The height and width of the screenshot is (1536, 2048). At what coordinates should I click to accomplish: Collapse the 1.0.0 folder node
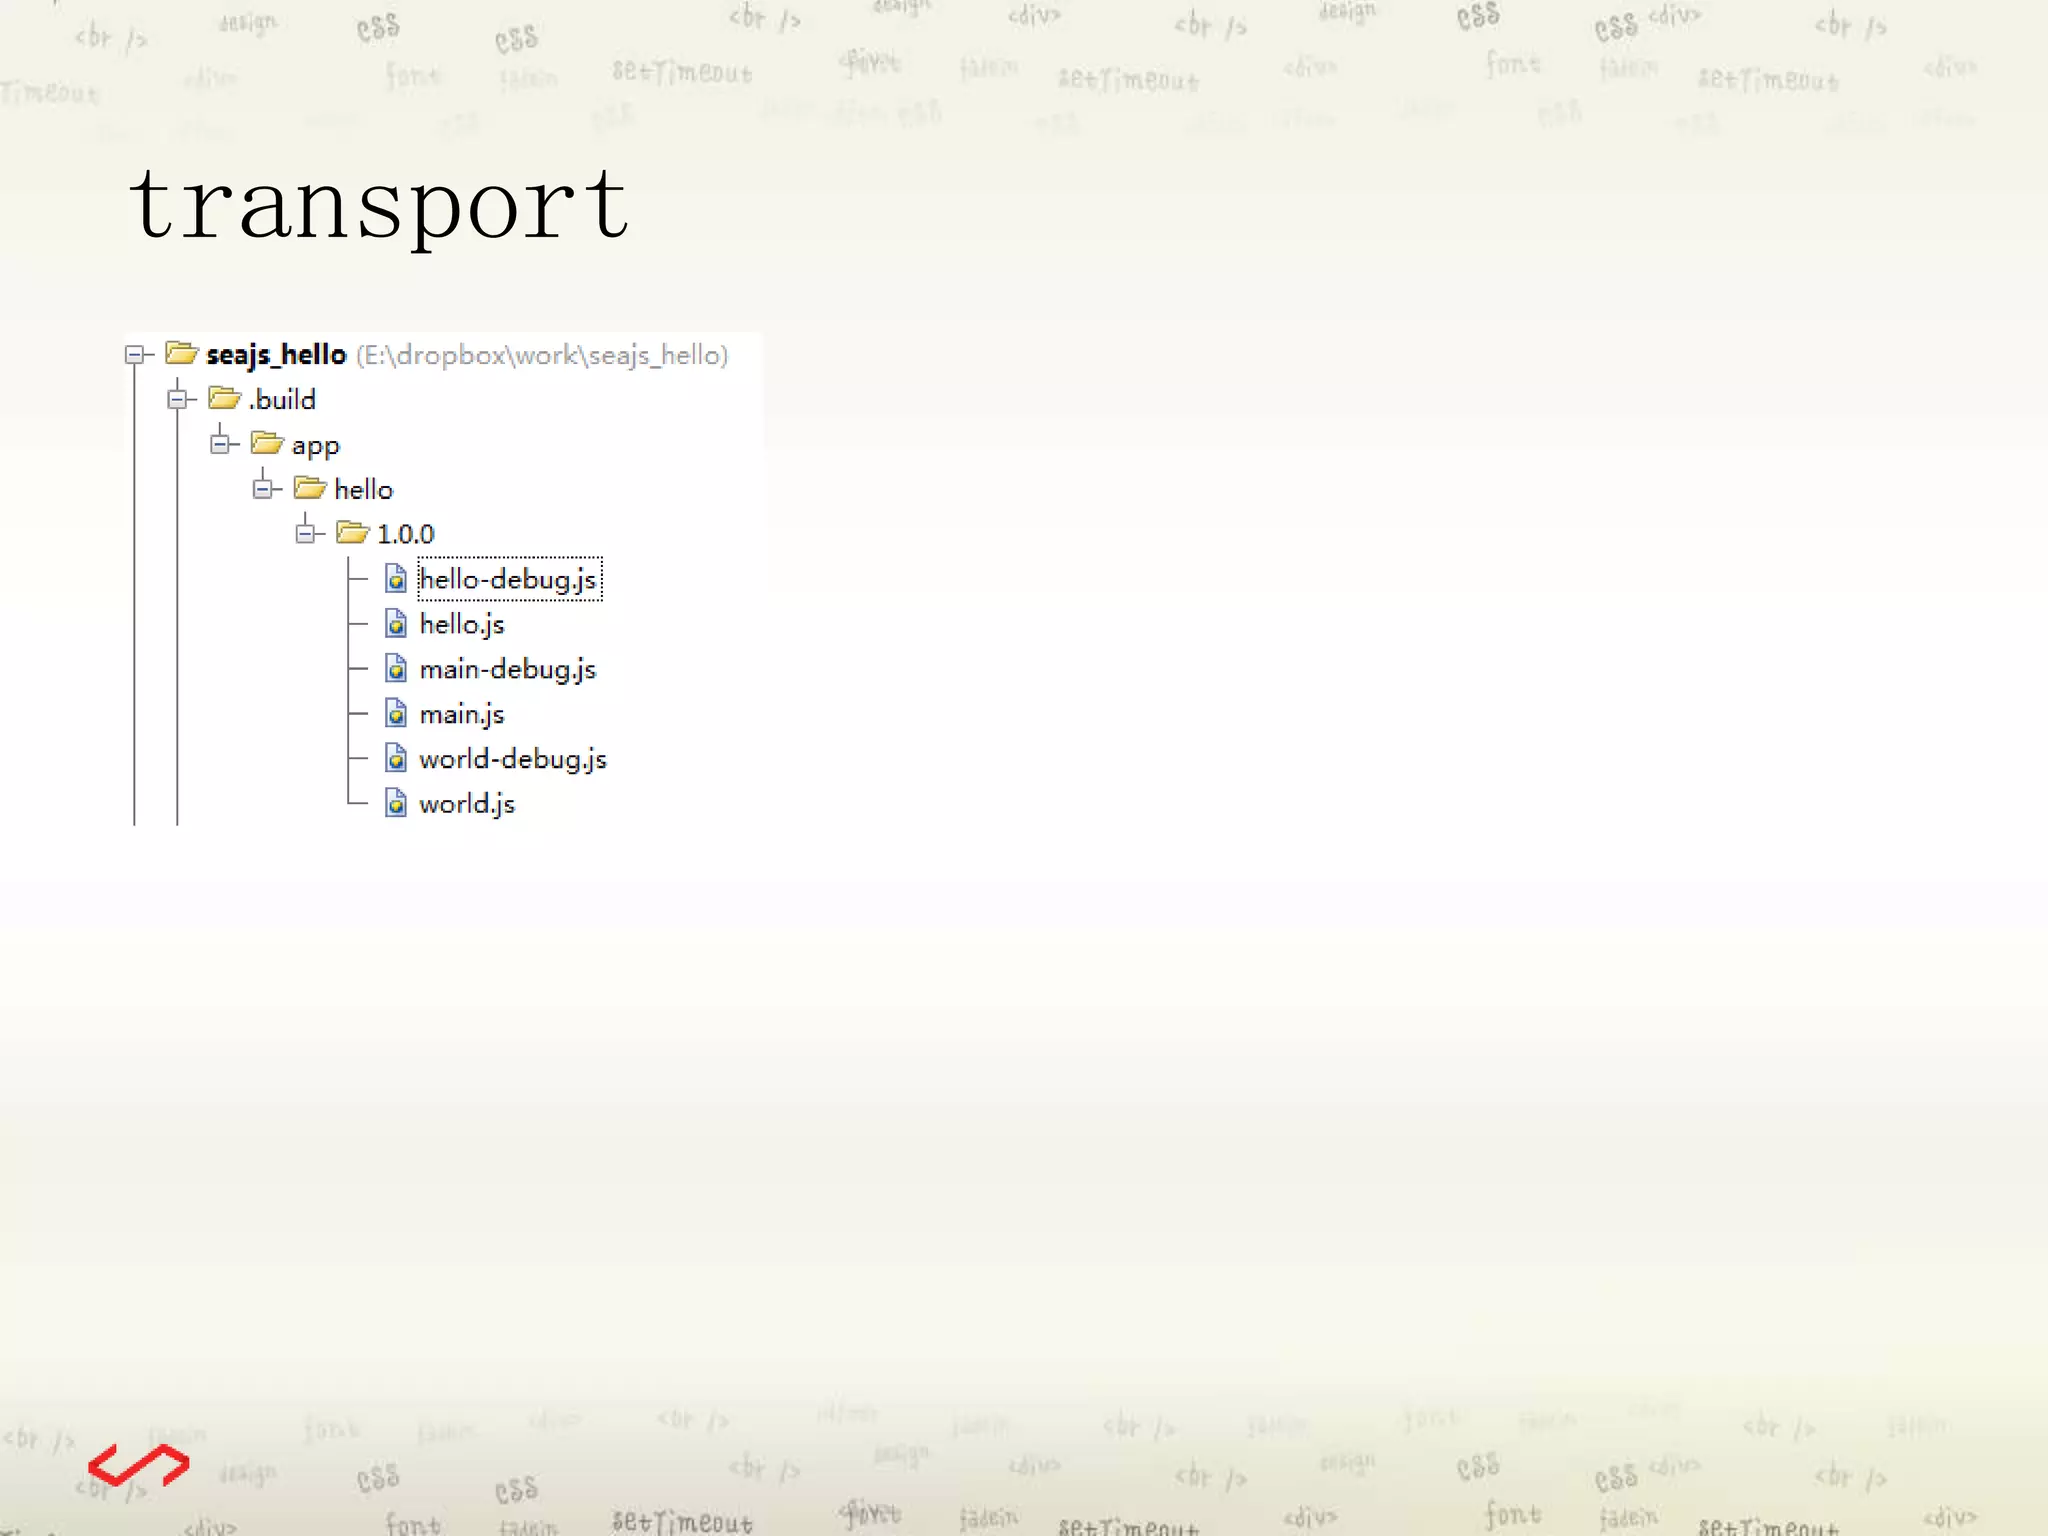[305, 533]
